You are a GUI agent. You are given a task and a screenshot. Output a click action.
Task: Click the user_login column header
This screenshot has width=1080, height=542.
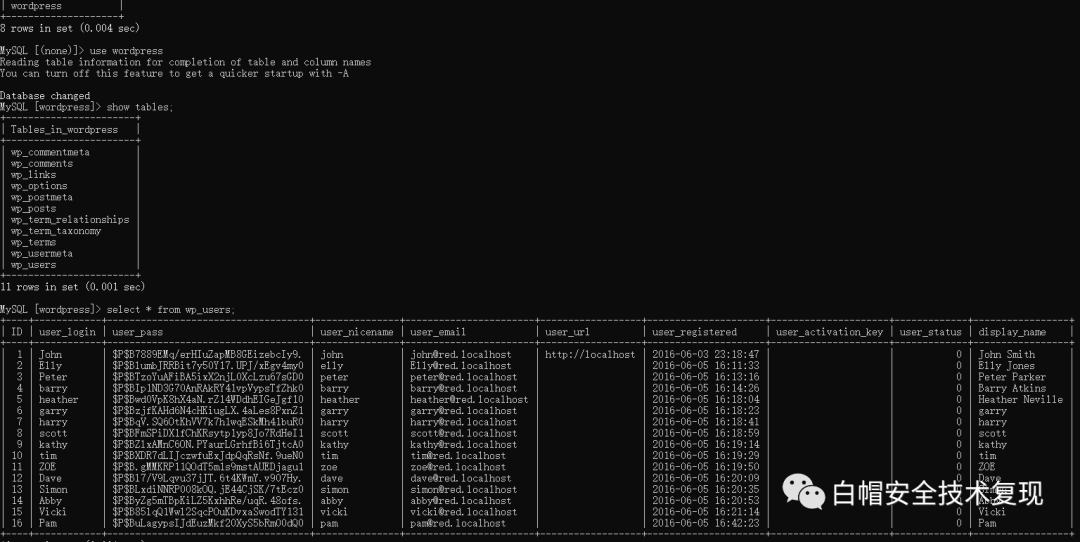tap(68, 332)
